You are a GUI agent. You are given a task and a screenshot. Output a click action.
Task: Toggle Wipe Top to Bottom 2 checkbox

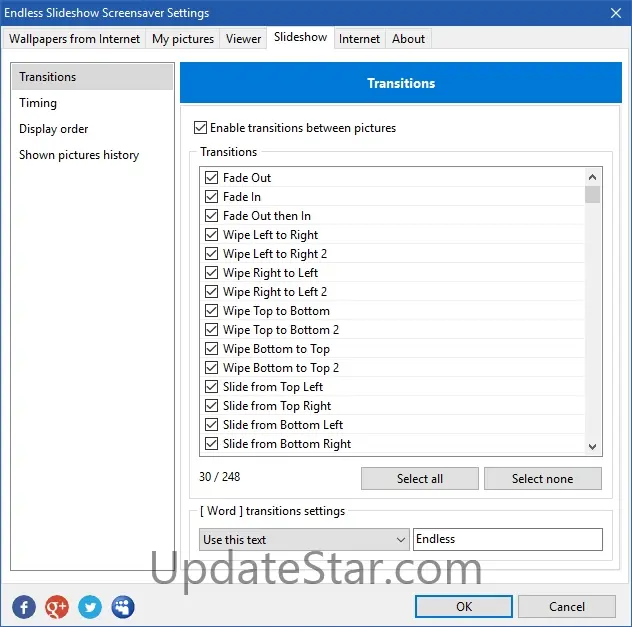[x=212, y=330]
